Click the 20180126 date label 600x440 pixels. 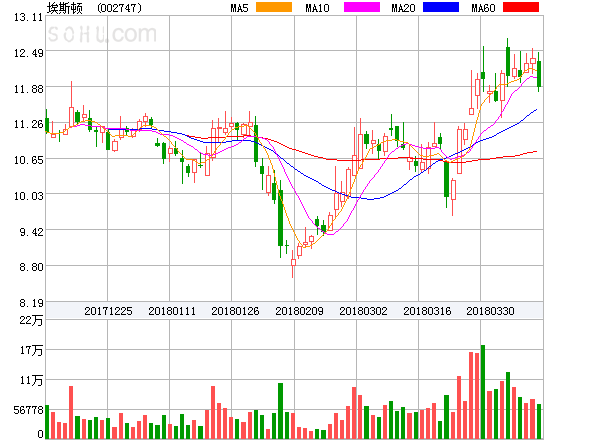tap(235, 311)
